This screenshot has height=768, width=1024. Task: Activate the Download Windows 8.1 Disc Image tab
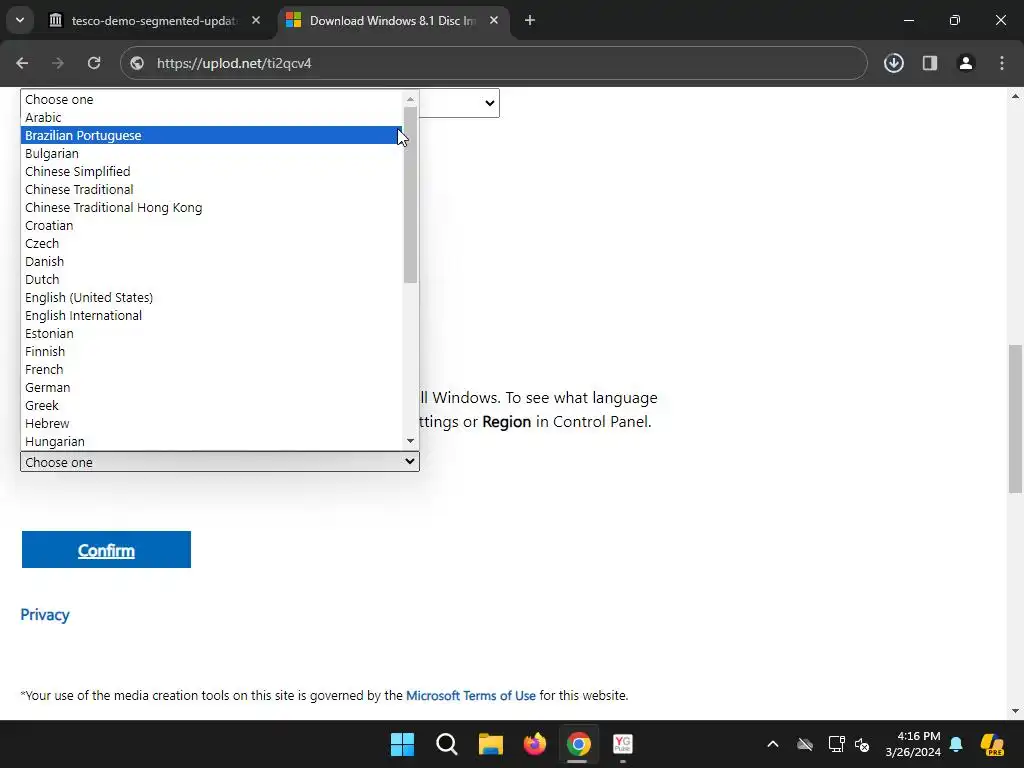(x=392, y=21)
